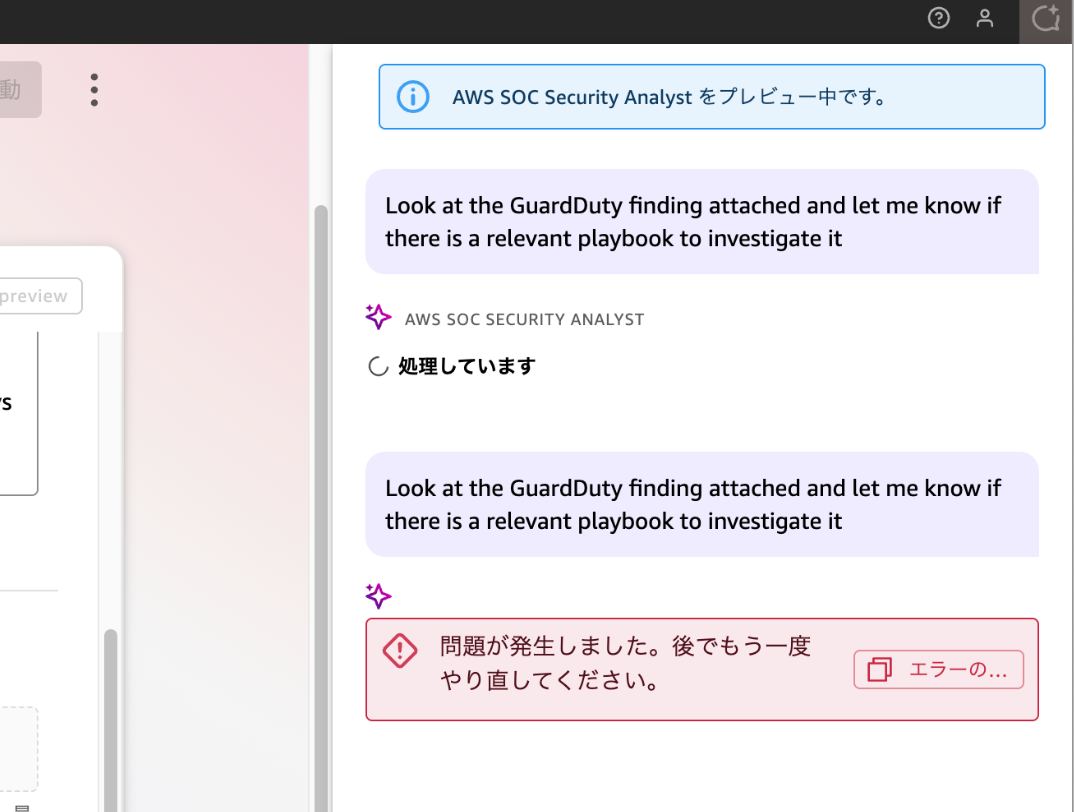Click the left card's inner scrollbar
The height and width of the screenshot is (812, 1074).
[110, 719]
